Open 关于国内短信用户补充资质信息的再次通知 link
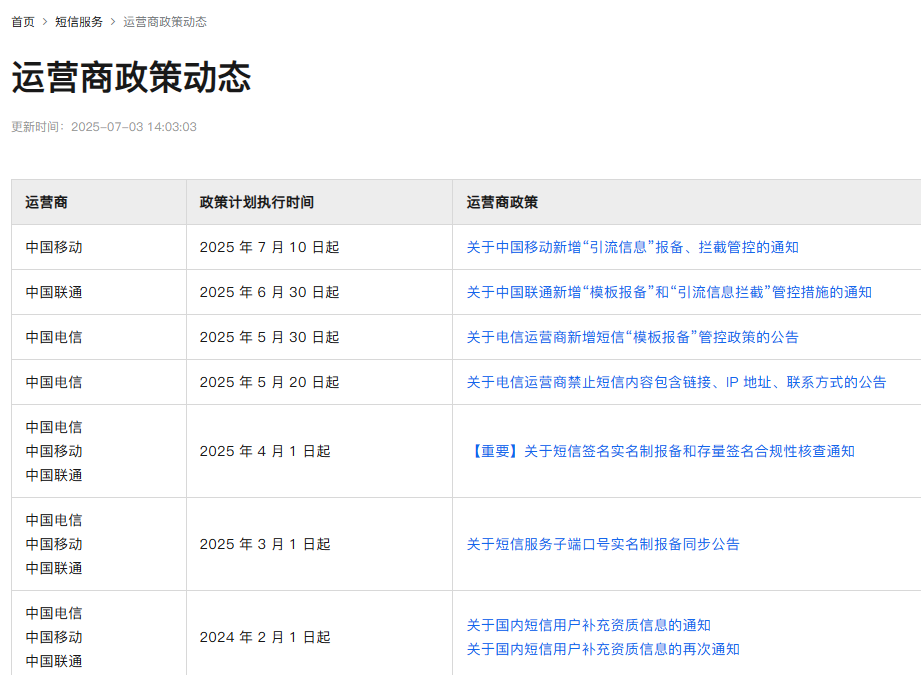 tap(603, 649)
